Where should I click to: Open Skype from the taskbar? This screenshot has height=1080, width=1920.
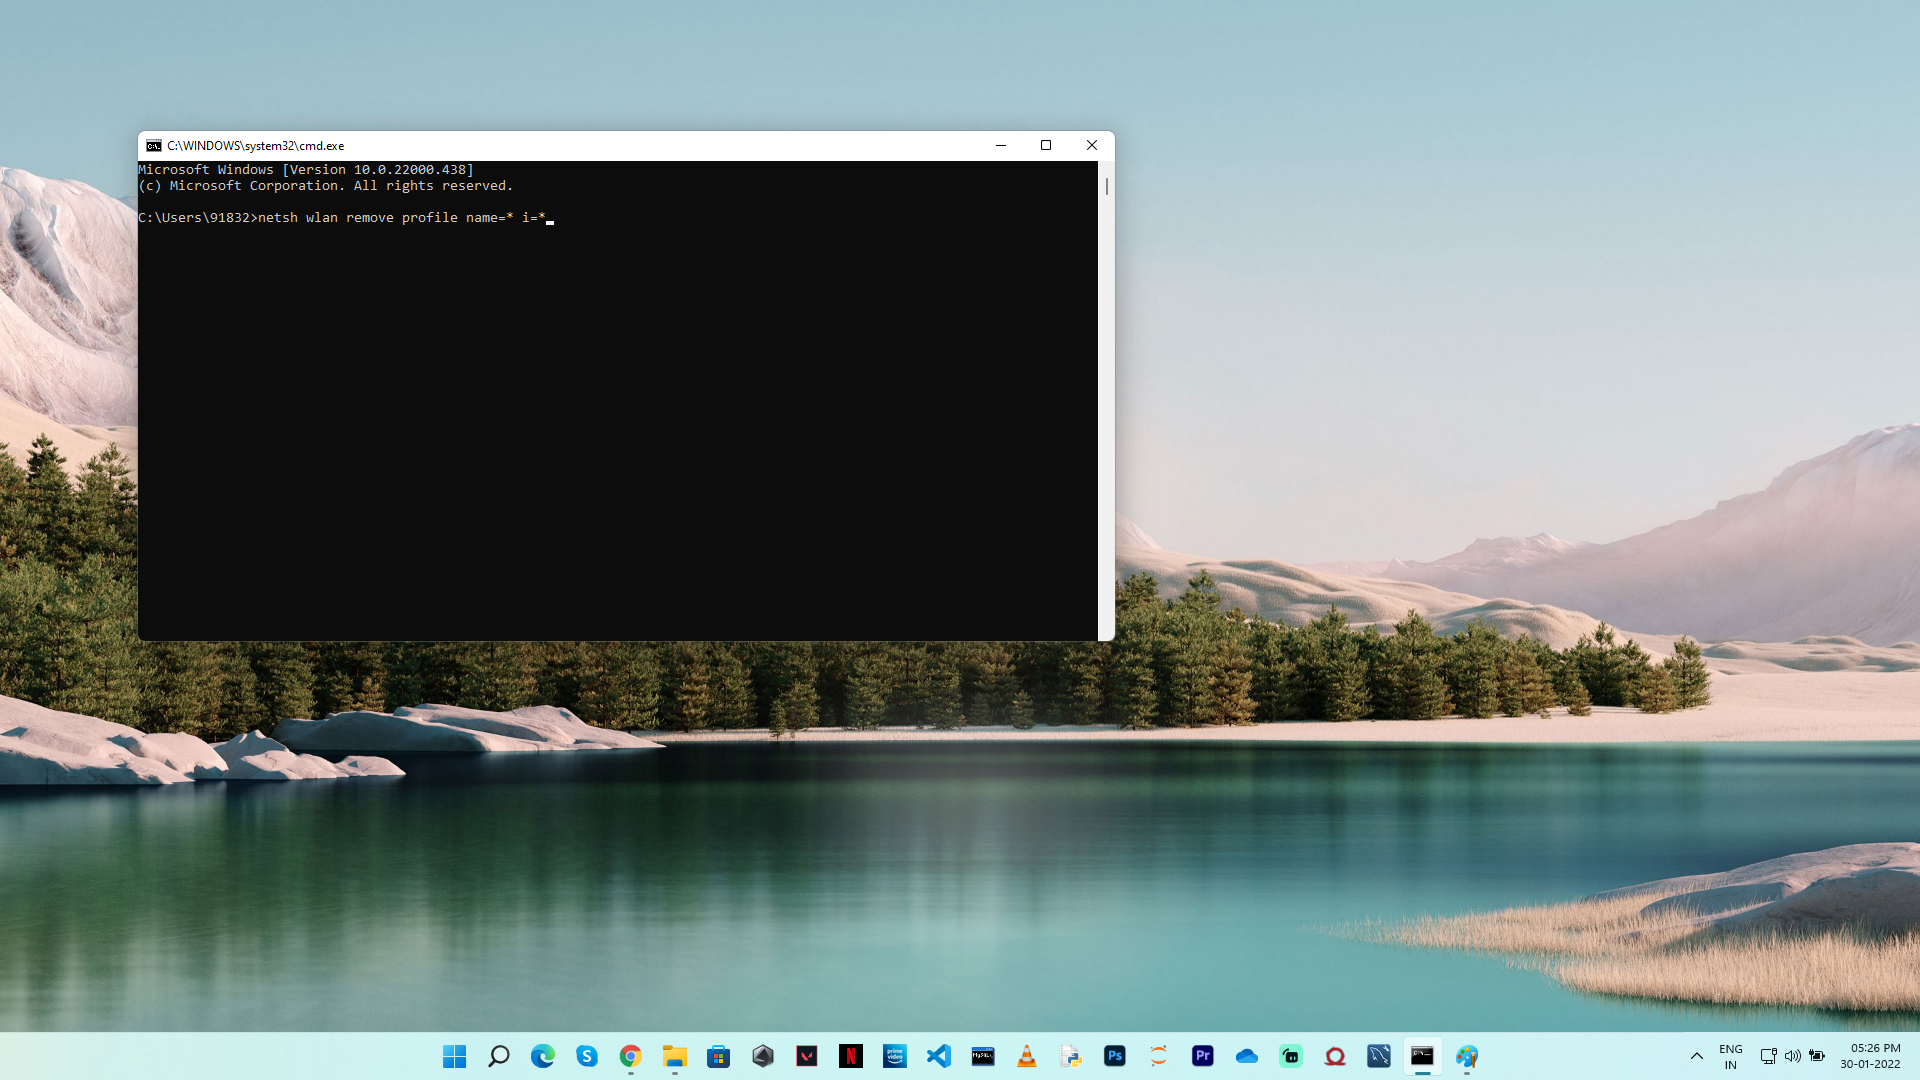click(x=586, y=1056)
